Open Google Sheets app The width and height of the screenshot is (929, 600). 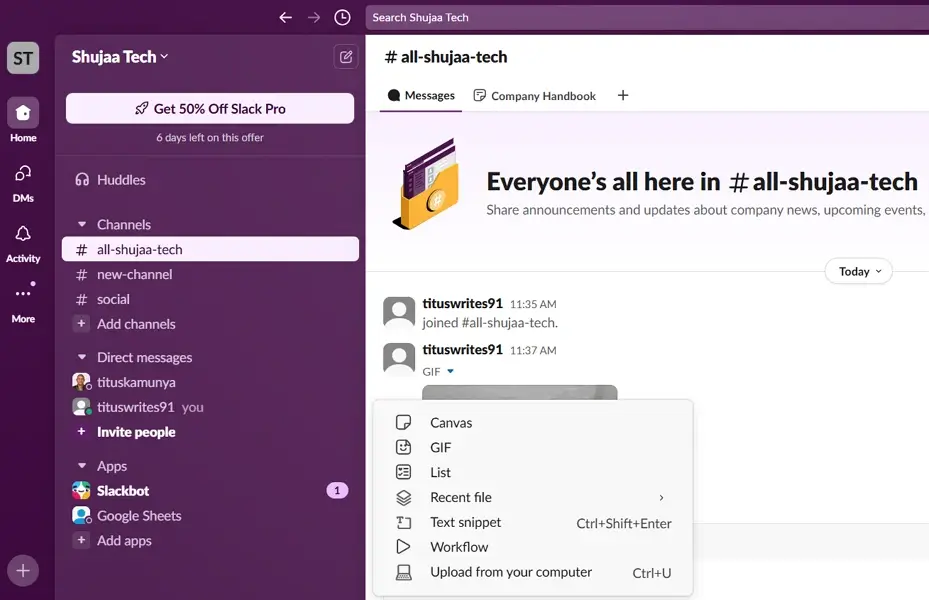(210, 515)
